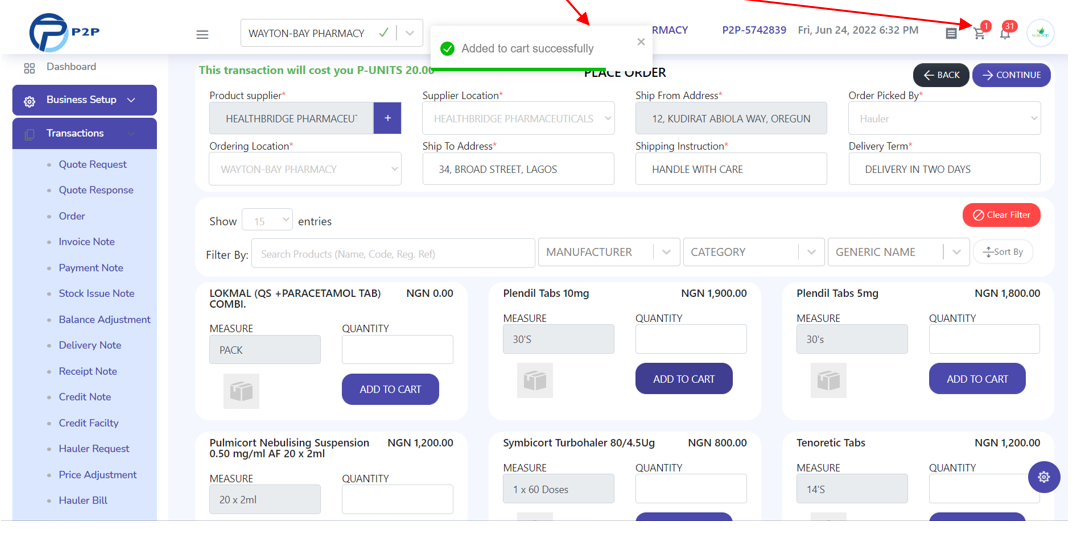Open Payment Note page
The width and height of the screenshot is (1084, 537).
click(x=91, y=268)
